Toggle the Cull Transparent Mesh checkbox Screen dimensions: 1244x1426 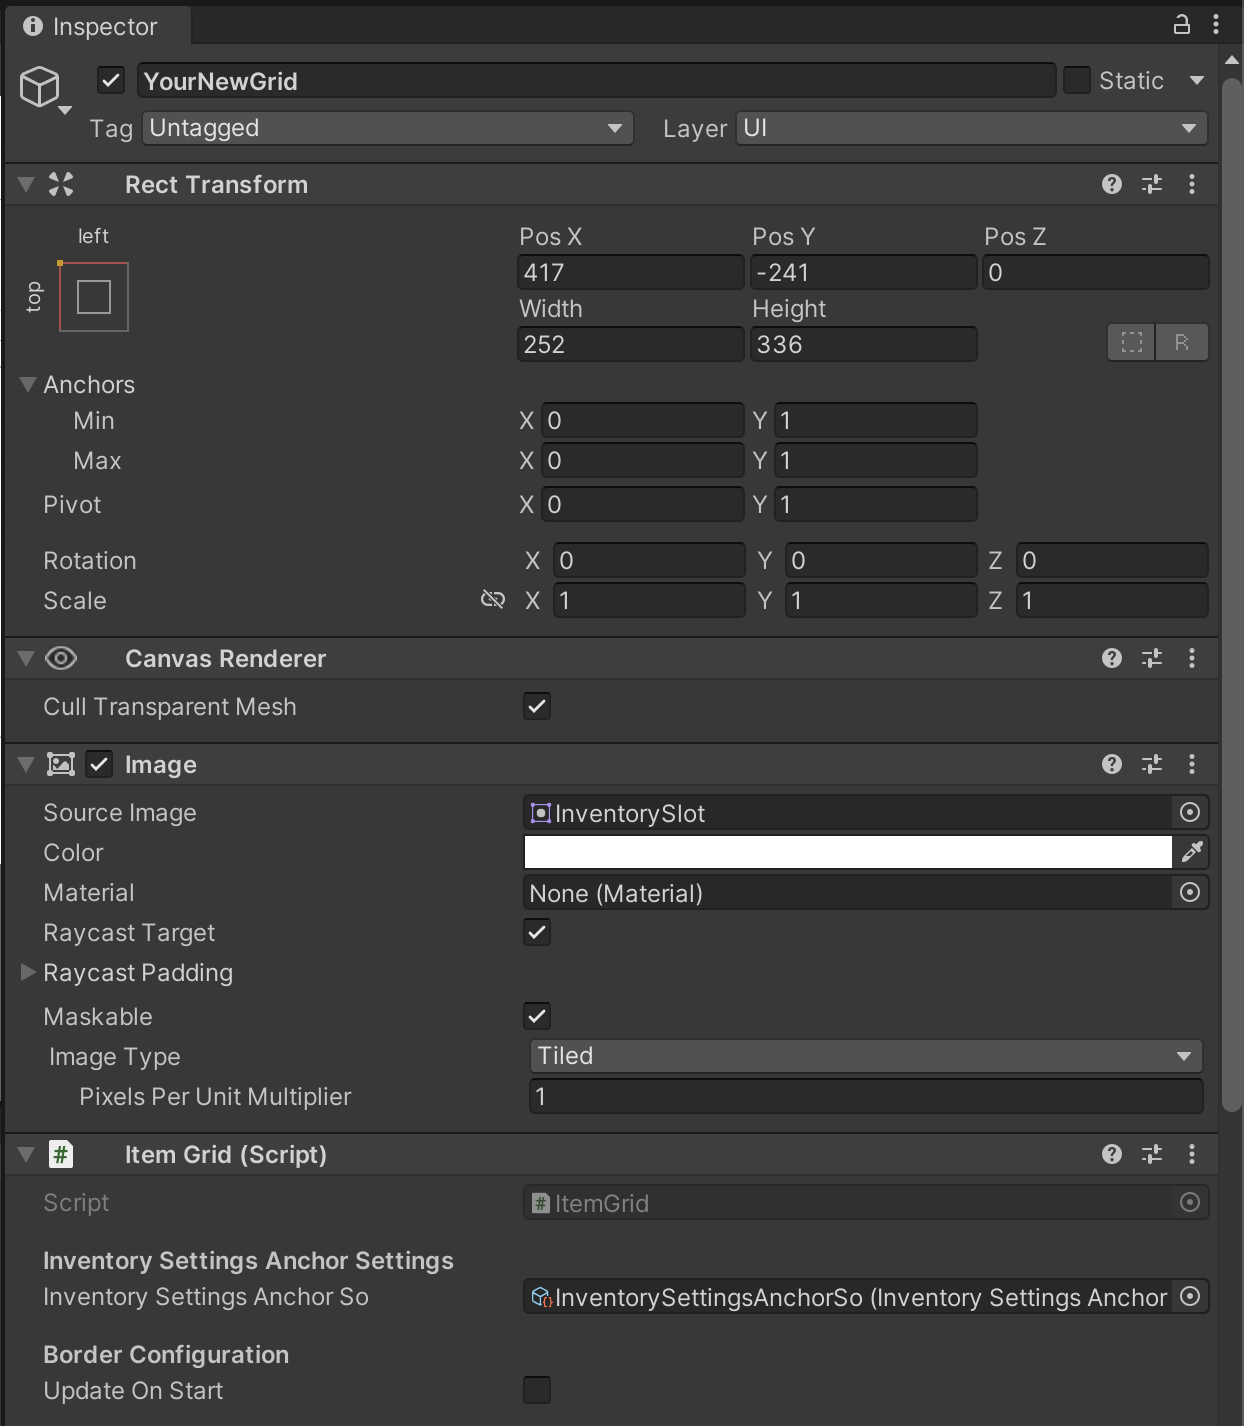coord(536,706)
